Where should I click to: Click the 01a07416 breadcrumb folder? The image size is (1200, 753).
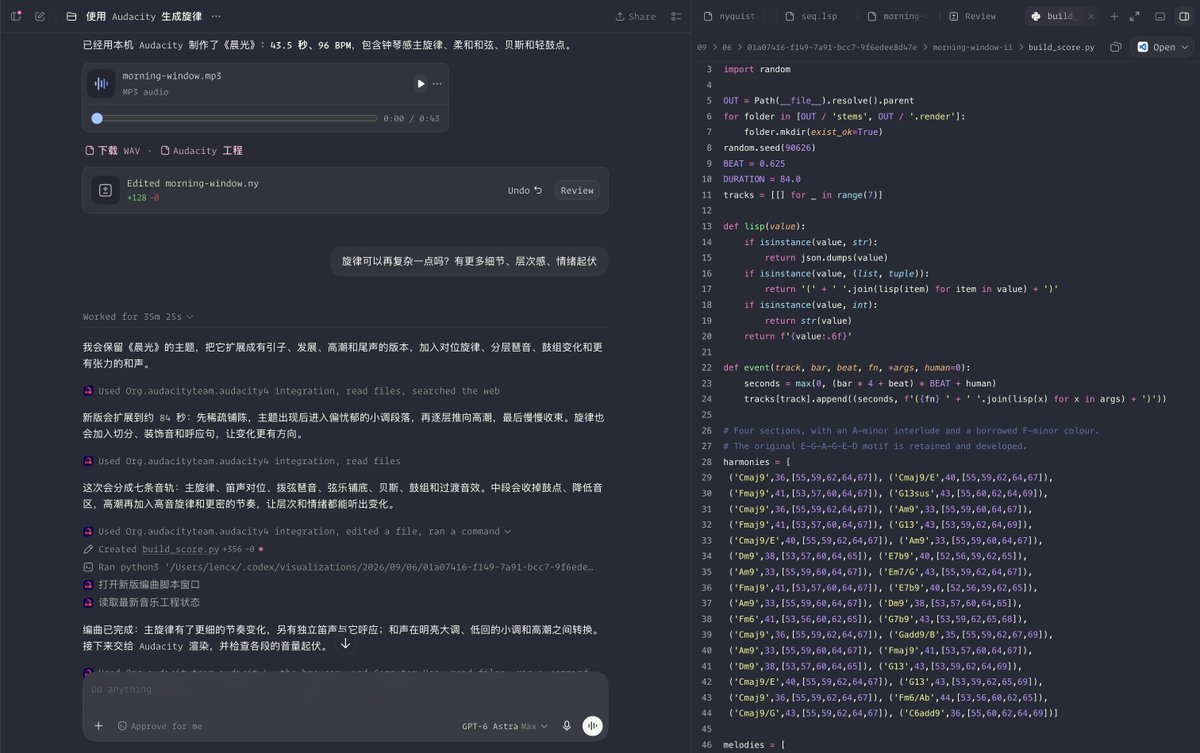point(833,47)
